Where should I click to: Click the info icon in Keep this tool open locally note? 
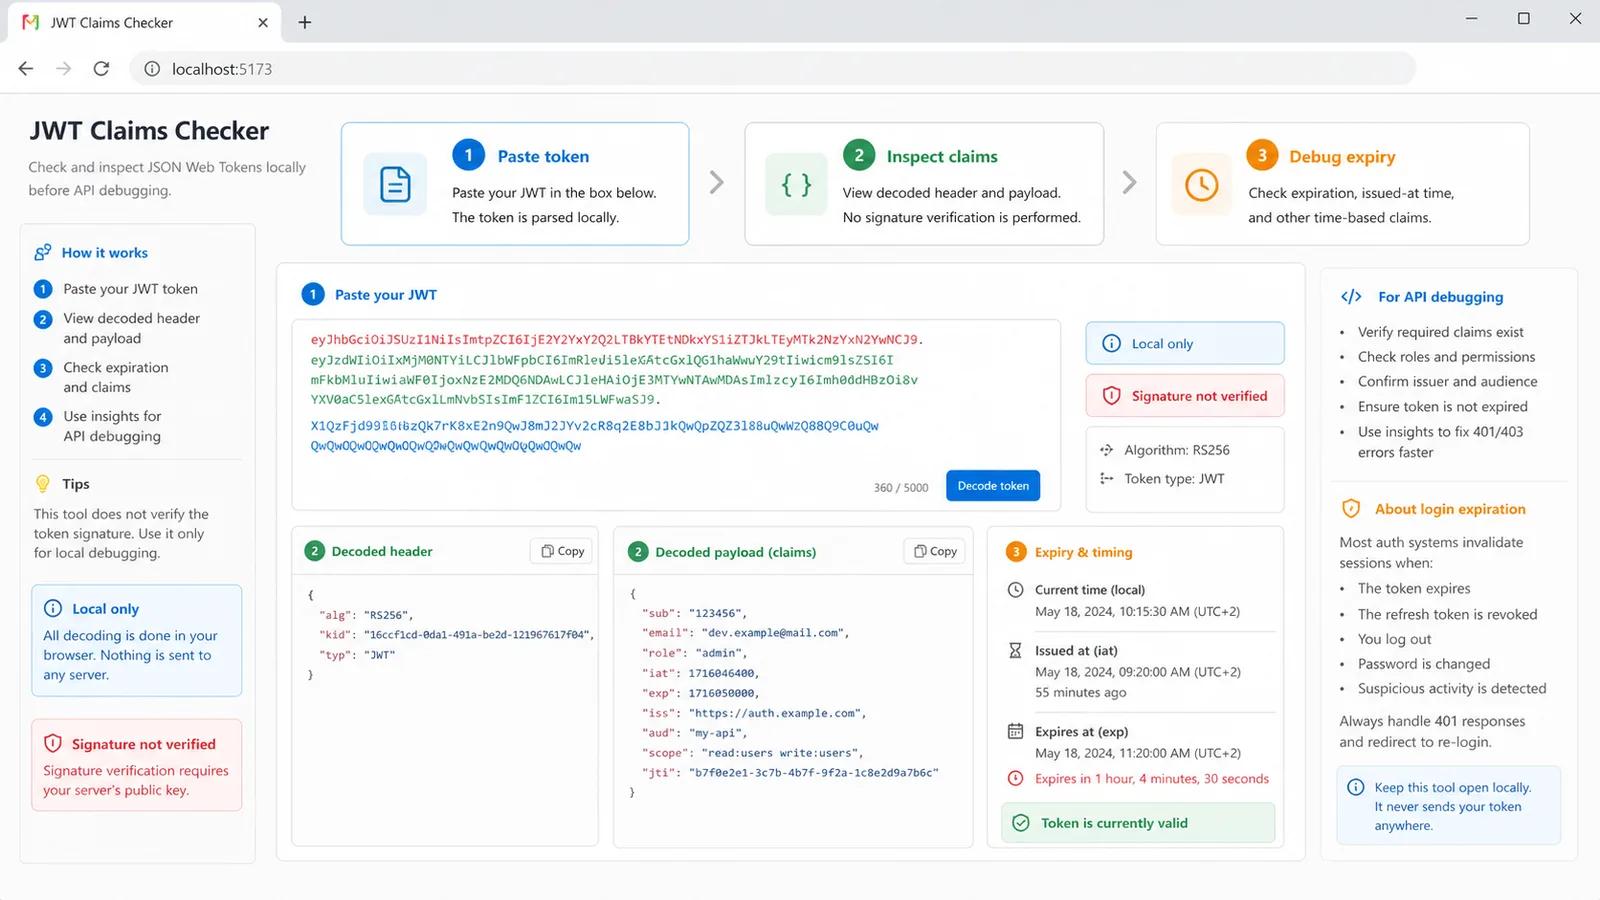click(x=1356, y=787)
